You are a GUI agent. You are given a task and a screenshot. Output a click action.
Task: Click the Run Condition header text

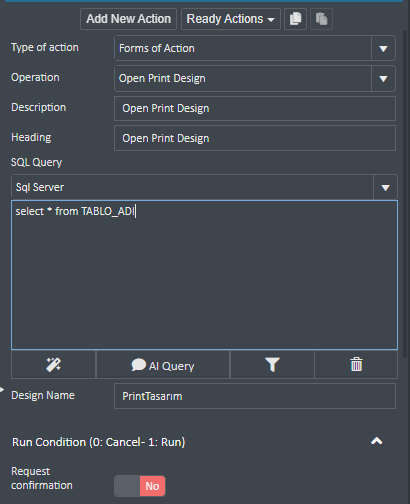(x=98, y=442)
